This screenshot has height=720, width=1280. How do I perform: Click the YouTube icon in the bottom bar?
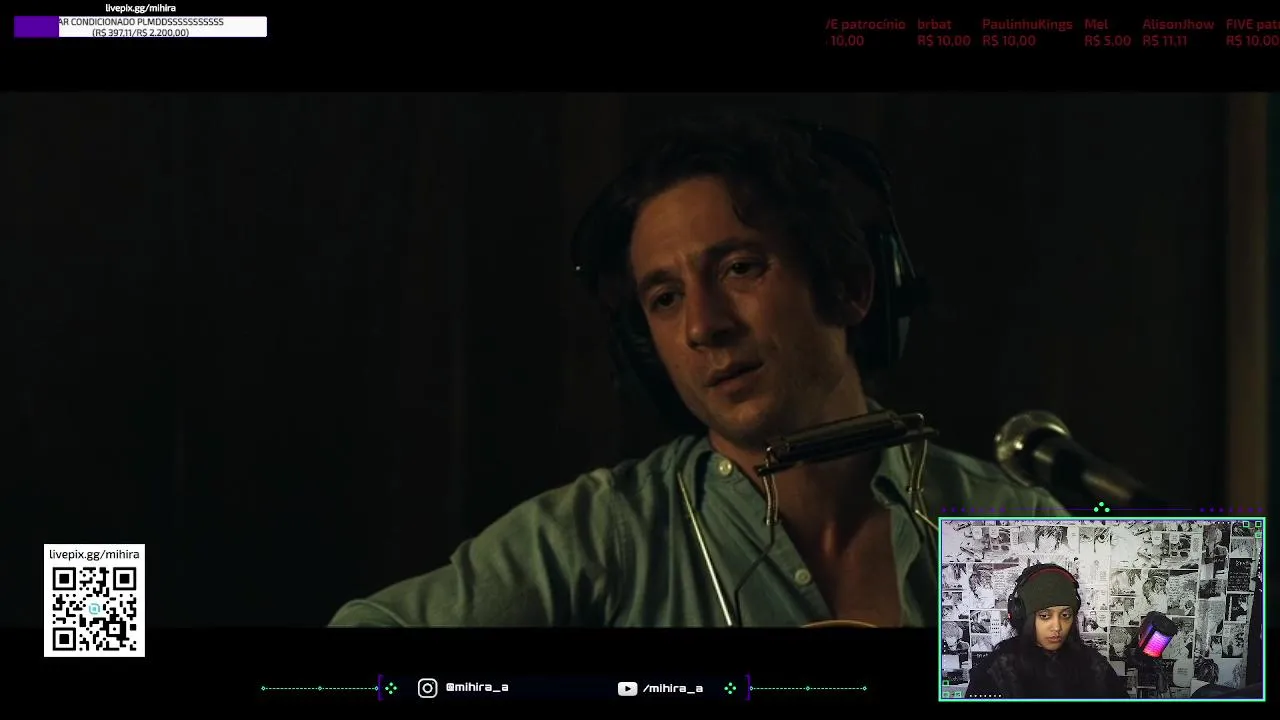[x=627, y=688]
